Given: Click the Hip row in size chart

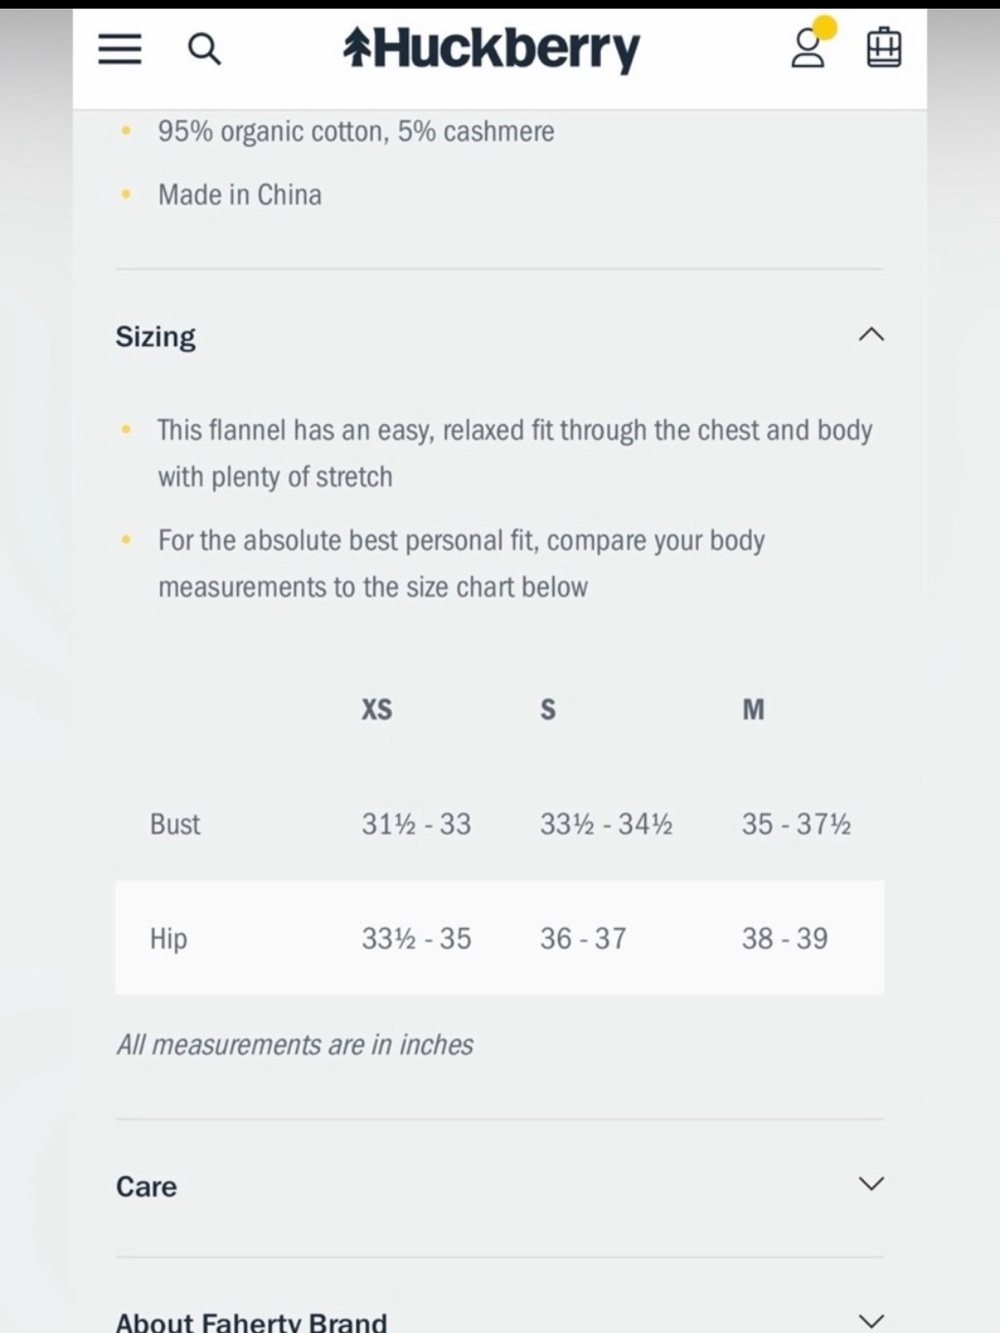Looking at the screenshot, I should pos(500,937).
